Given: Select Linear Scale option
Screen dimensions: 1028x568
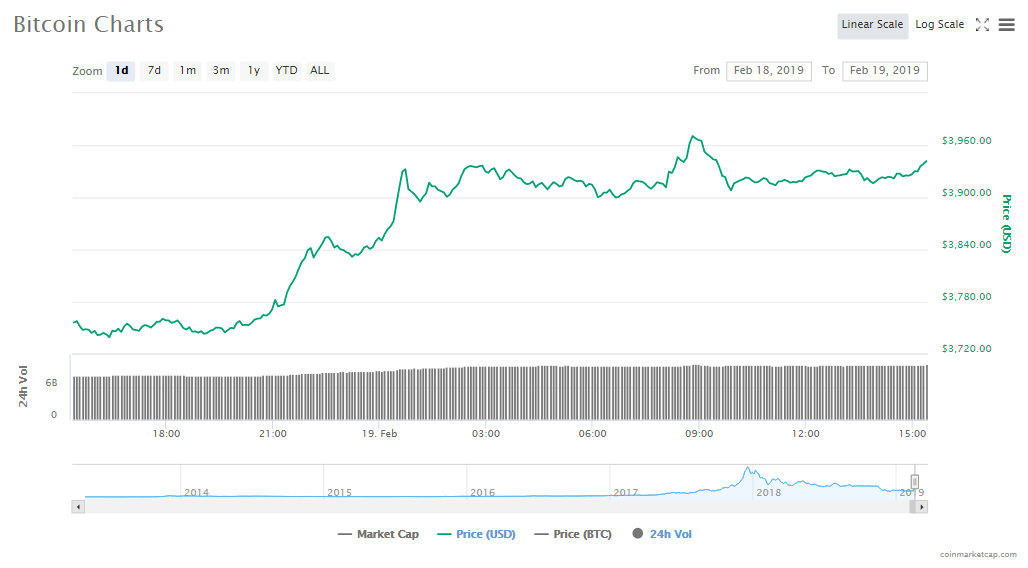Looking at the screenshot, I should [872, 25].
